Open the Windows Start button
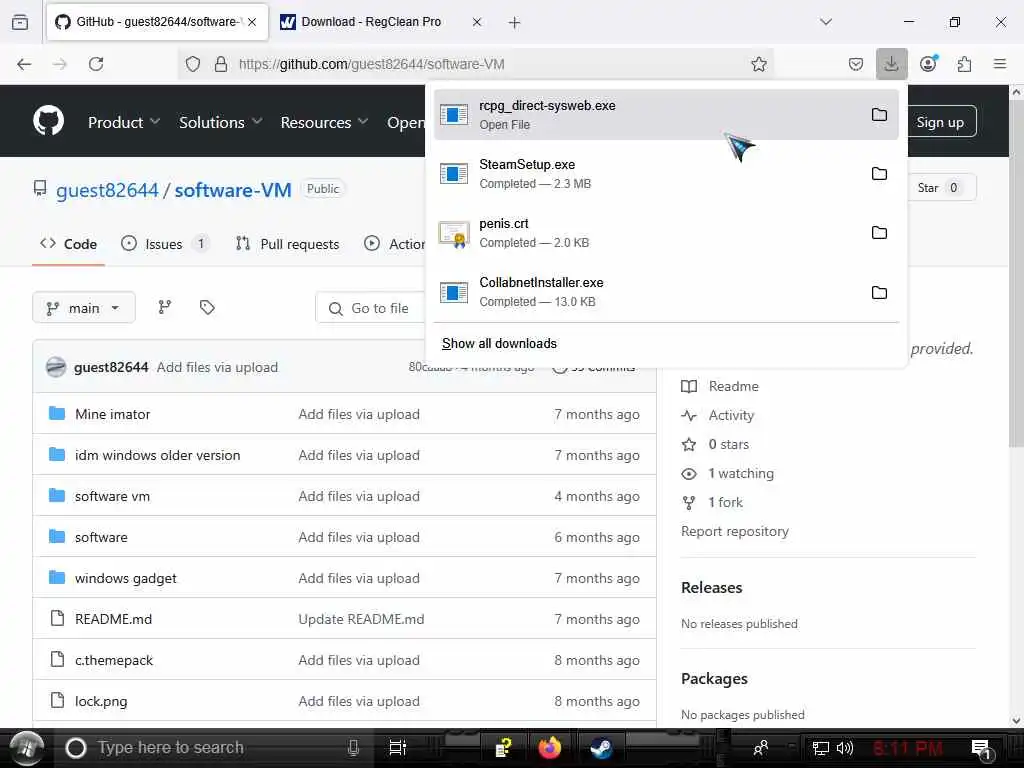This screenshot has width=1024, height=768. (27, 748)
